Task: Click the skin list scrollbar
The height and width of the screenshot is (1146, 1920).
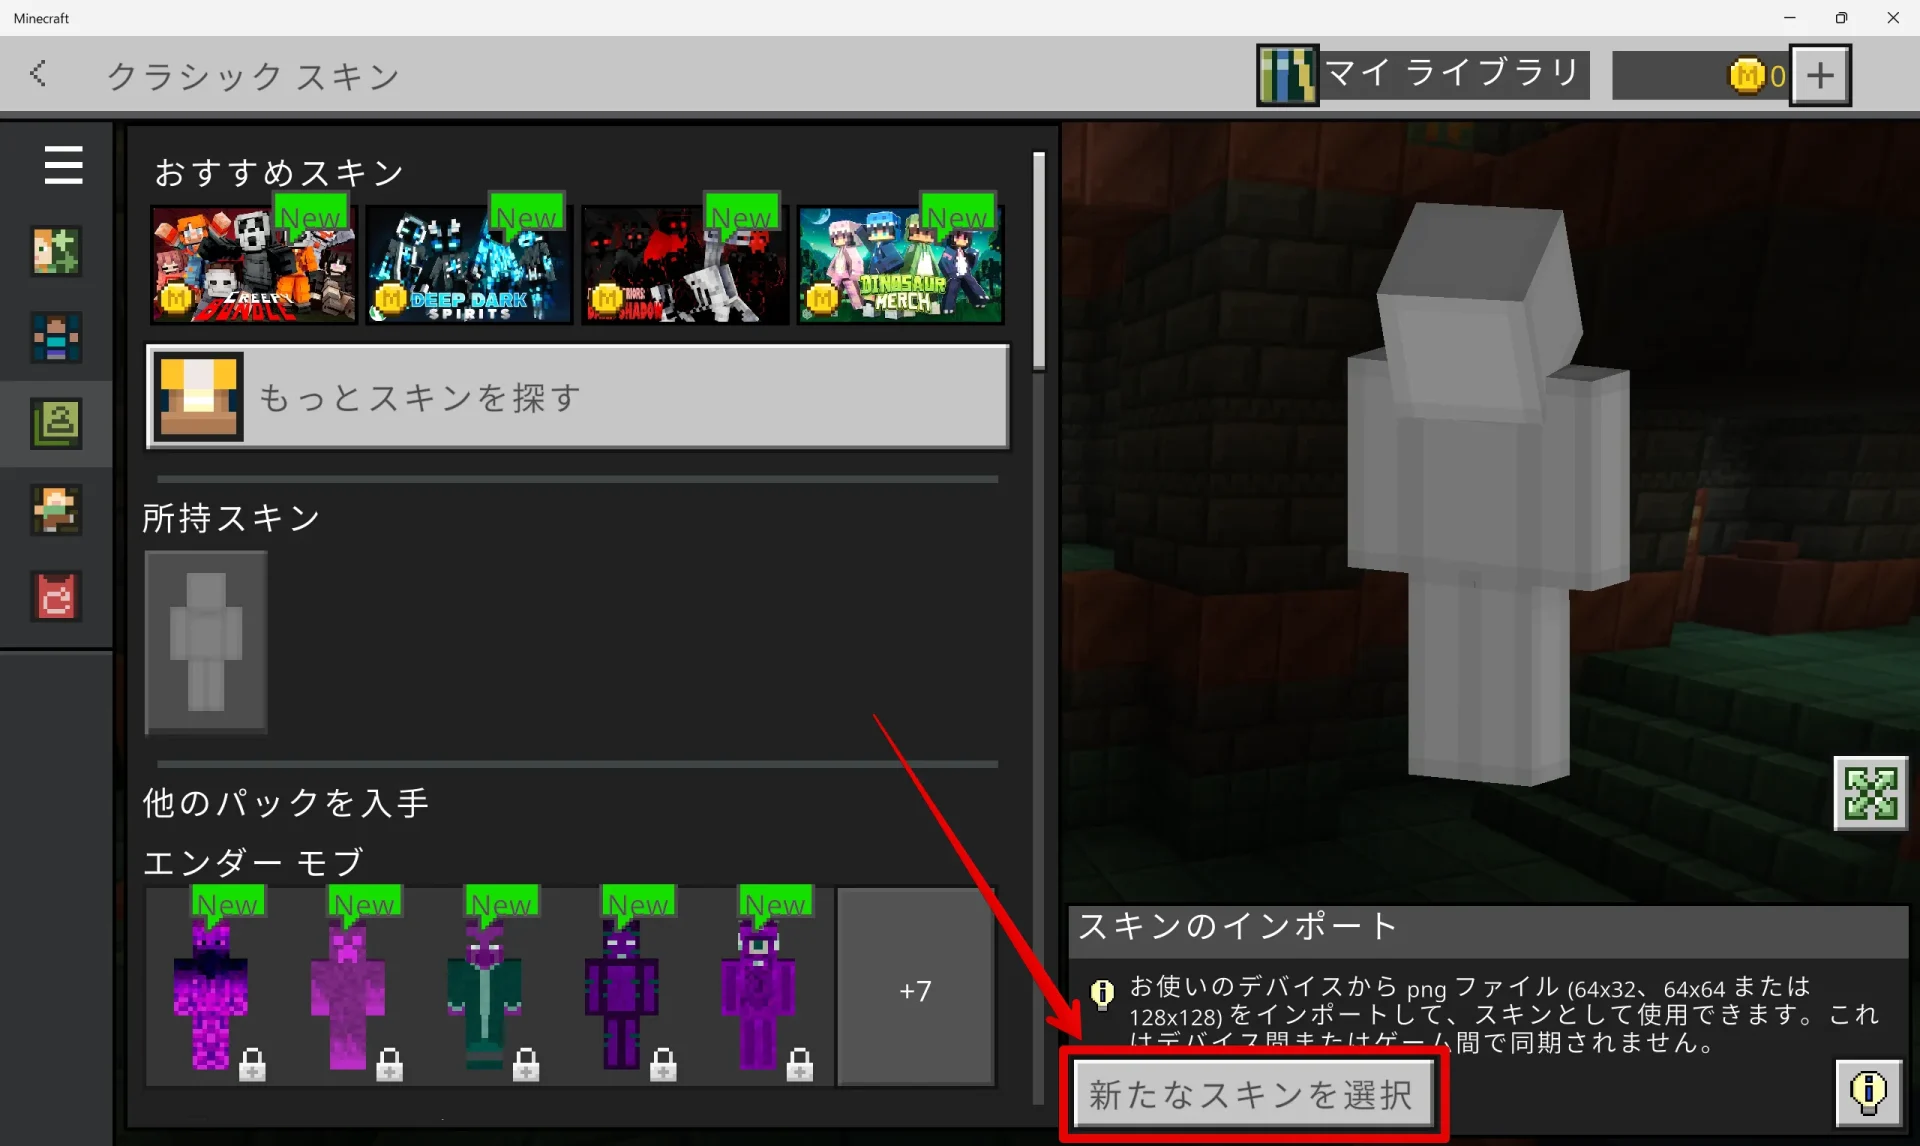Action: point(1039,262)
